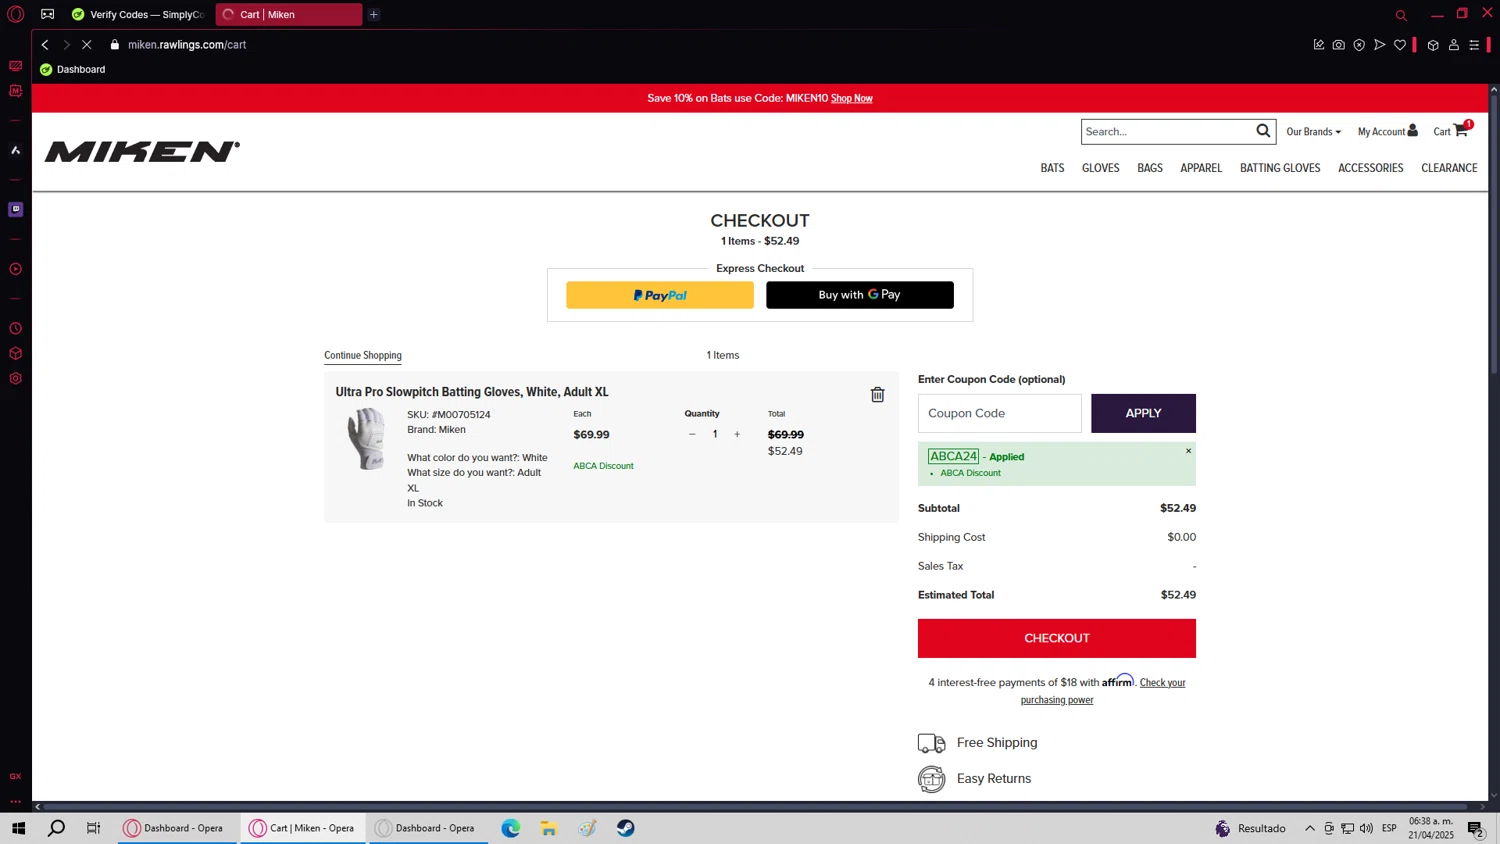Click the Resultado widget in taskbar
This screenshot has width=1500, height=844.
click(x=1250, y=828)
